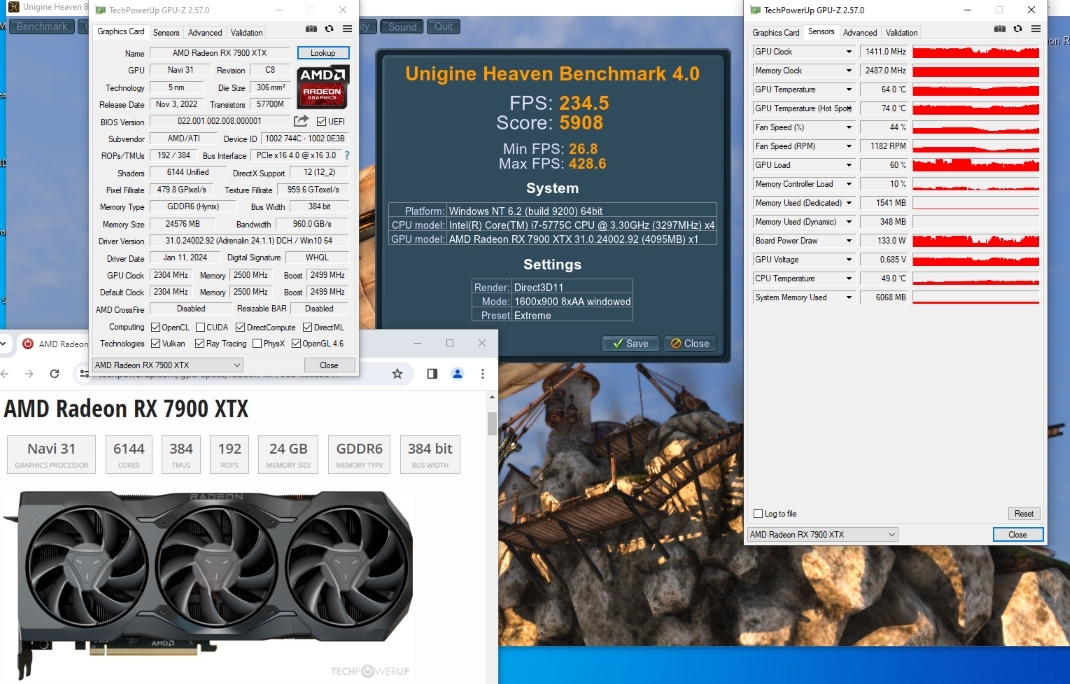The image size is (1070, 684).
Task: Toggle the Ray Tracing checkbox
Action: 199,343
